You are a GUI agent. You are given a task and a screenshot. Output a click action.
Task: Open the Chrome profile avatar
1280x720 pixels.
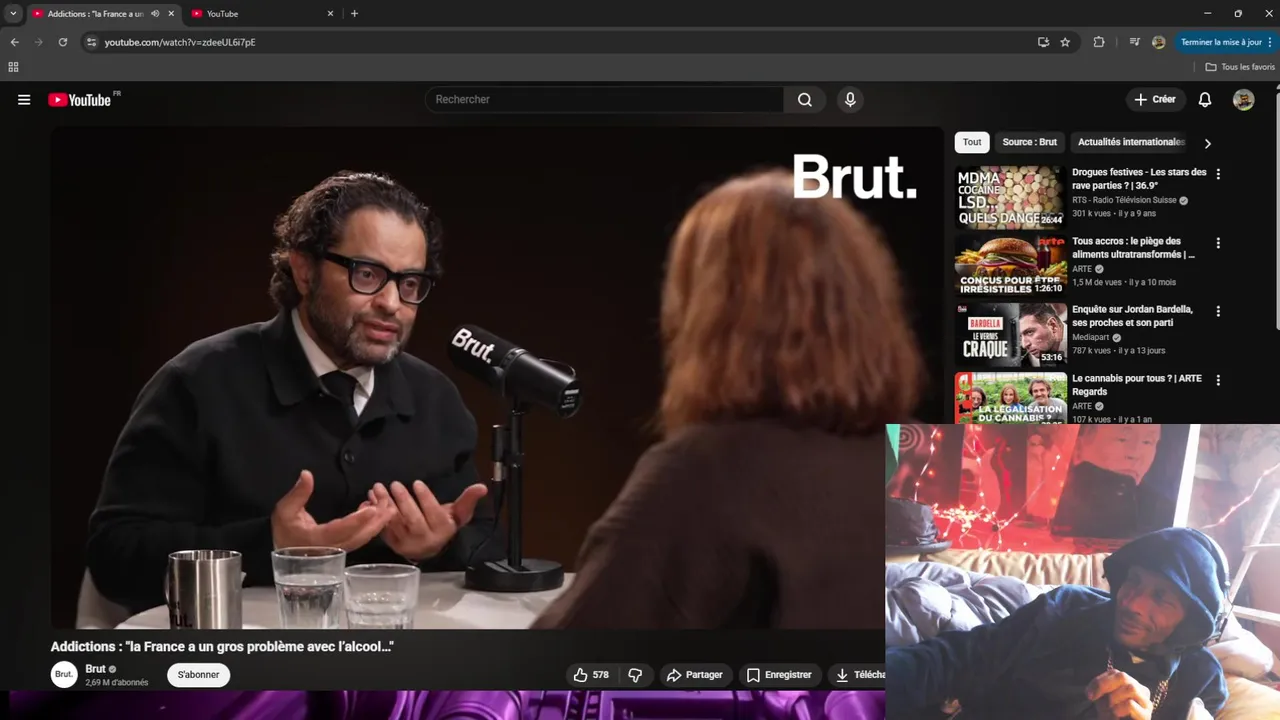1159,42
